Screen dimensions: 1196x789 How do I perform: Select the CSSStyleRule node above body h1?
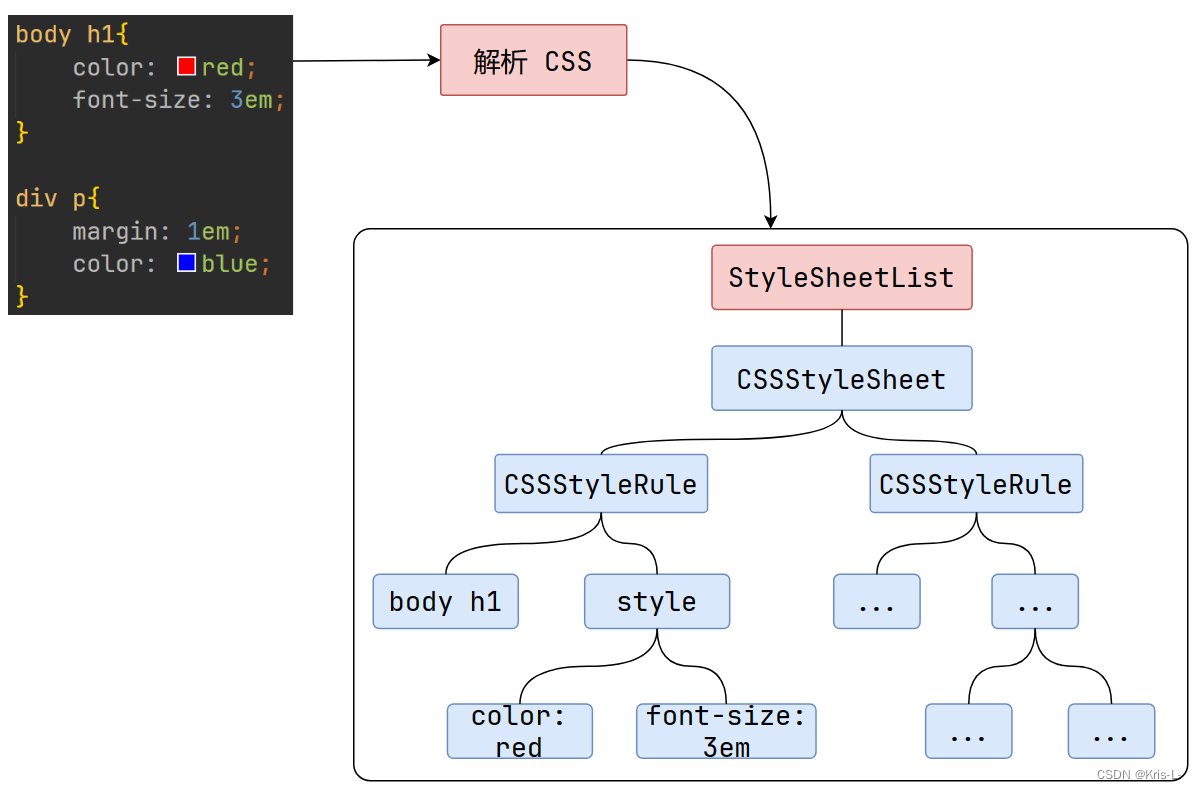600,484
